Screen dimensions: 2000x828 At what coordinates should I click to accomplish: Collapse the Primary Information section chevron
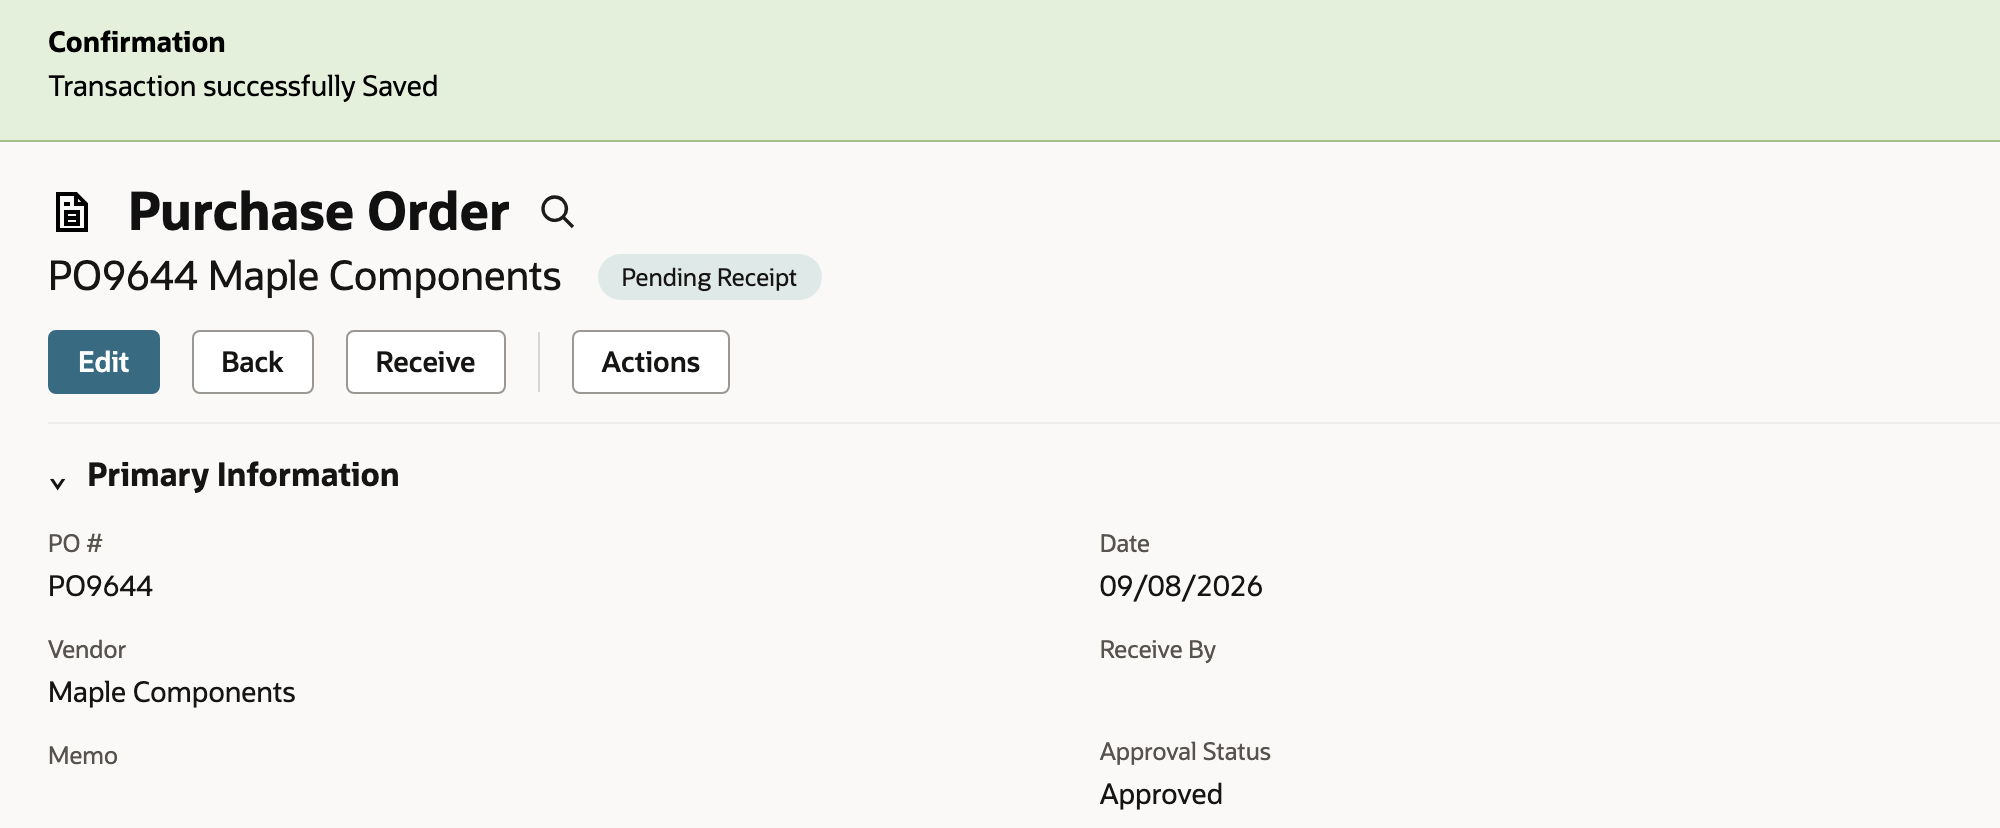[x=58, y=483]
